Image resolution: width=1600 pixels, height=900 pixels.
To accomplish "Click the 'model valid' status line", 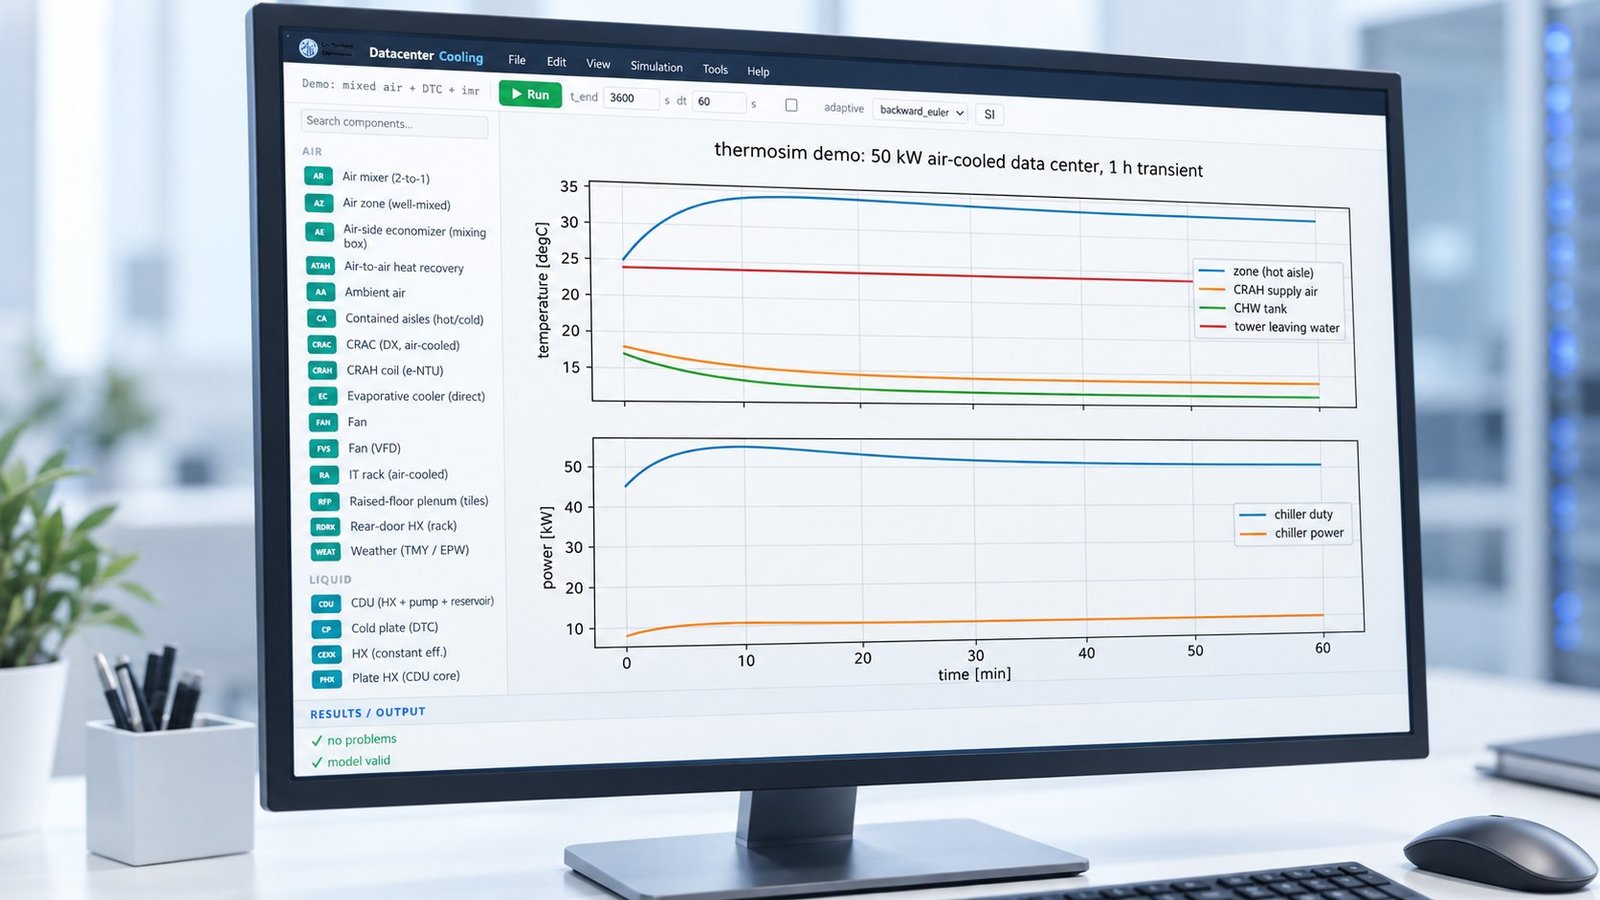I will pos(350,761).
